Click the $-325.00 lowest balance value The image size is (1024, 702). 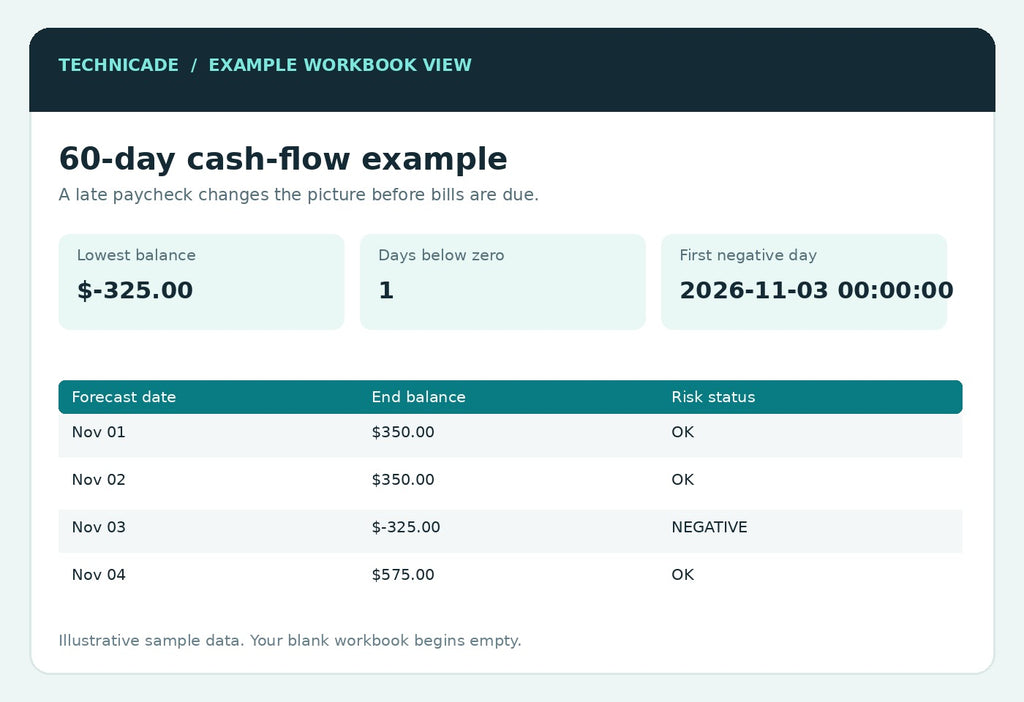coord(135,290)
